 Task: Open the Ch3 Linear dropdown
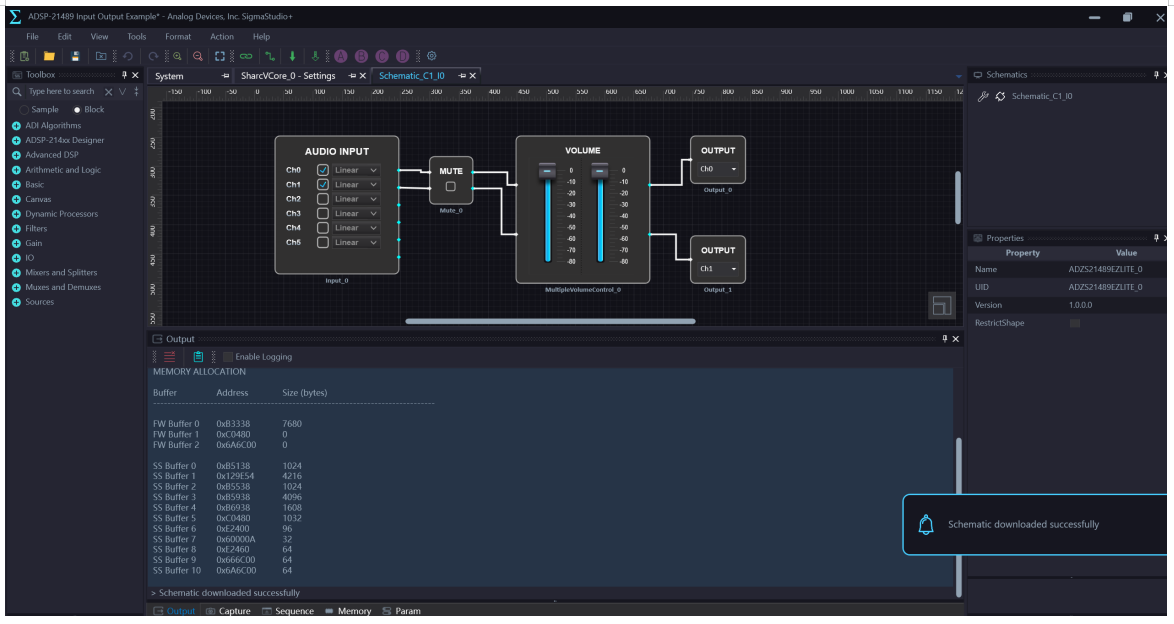[x=356, y=213]
